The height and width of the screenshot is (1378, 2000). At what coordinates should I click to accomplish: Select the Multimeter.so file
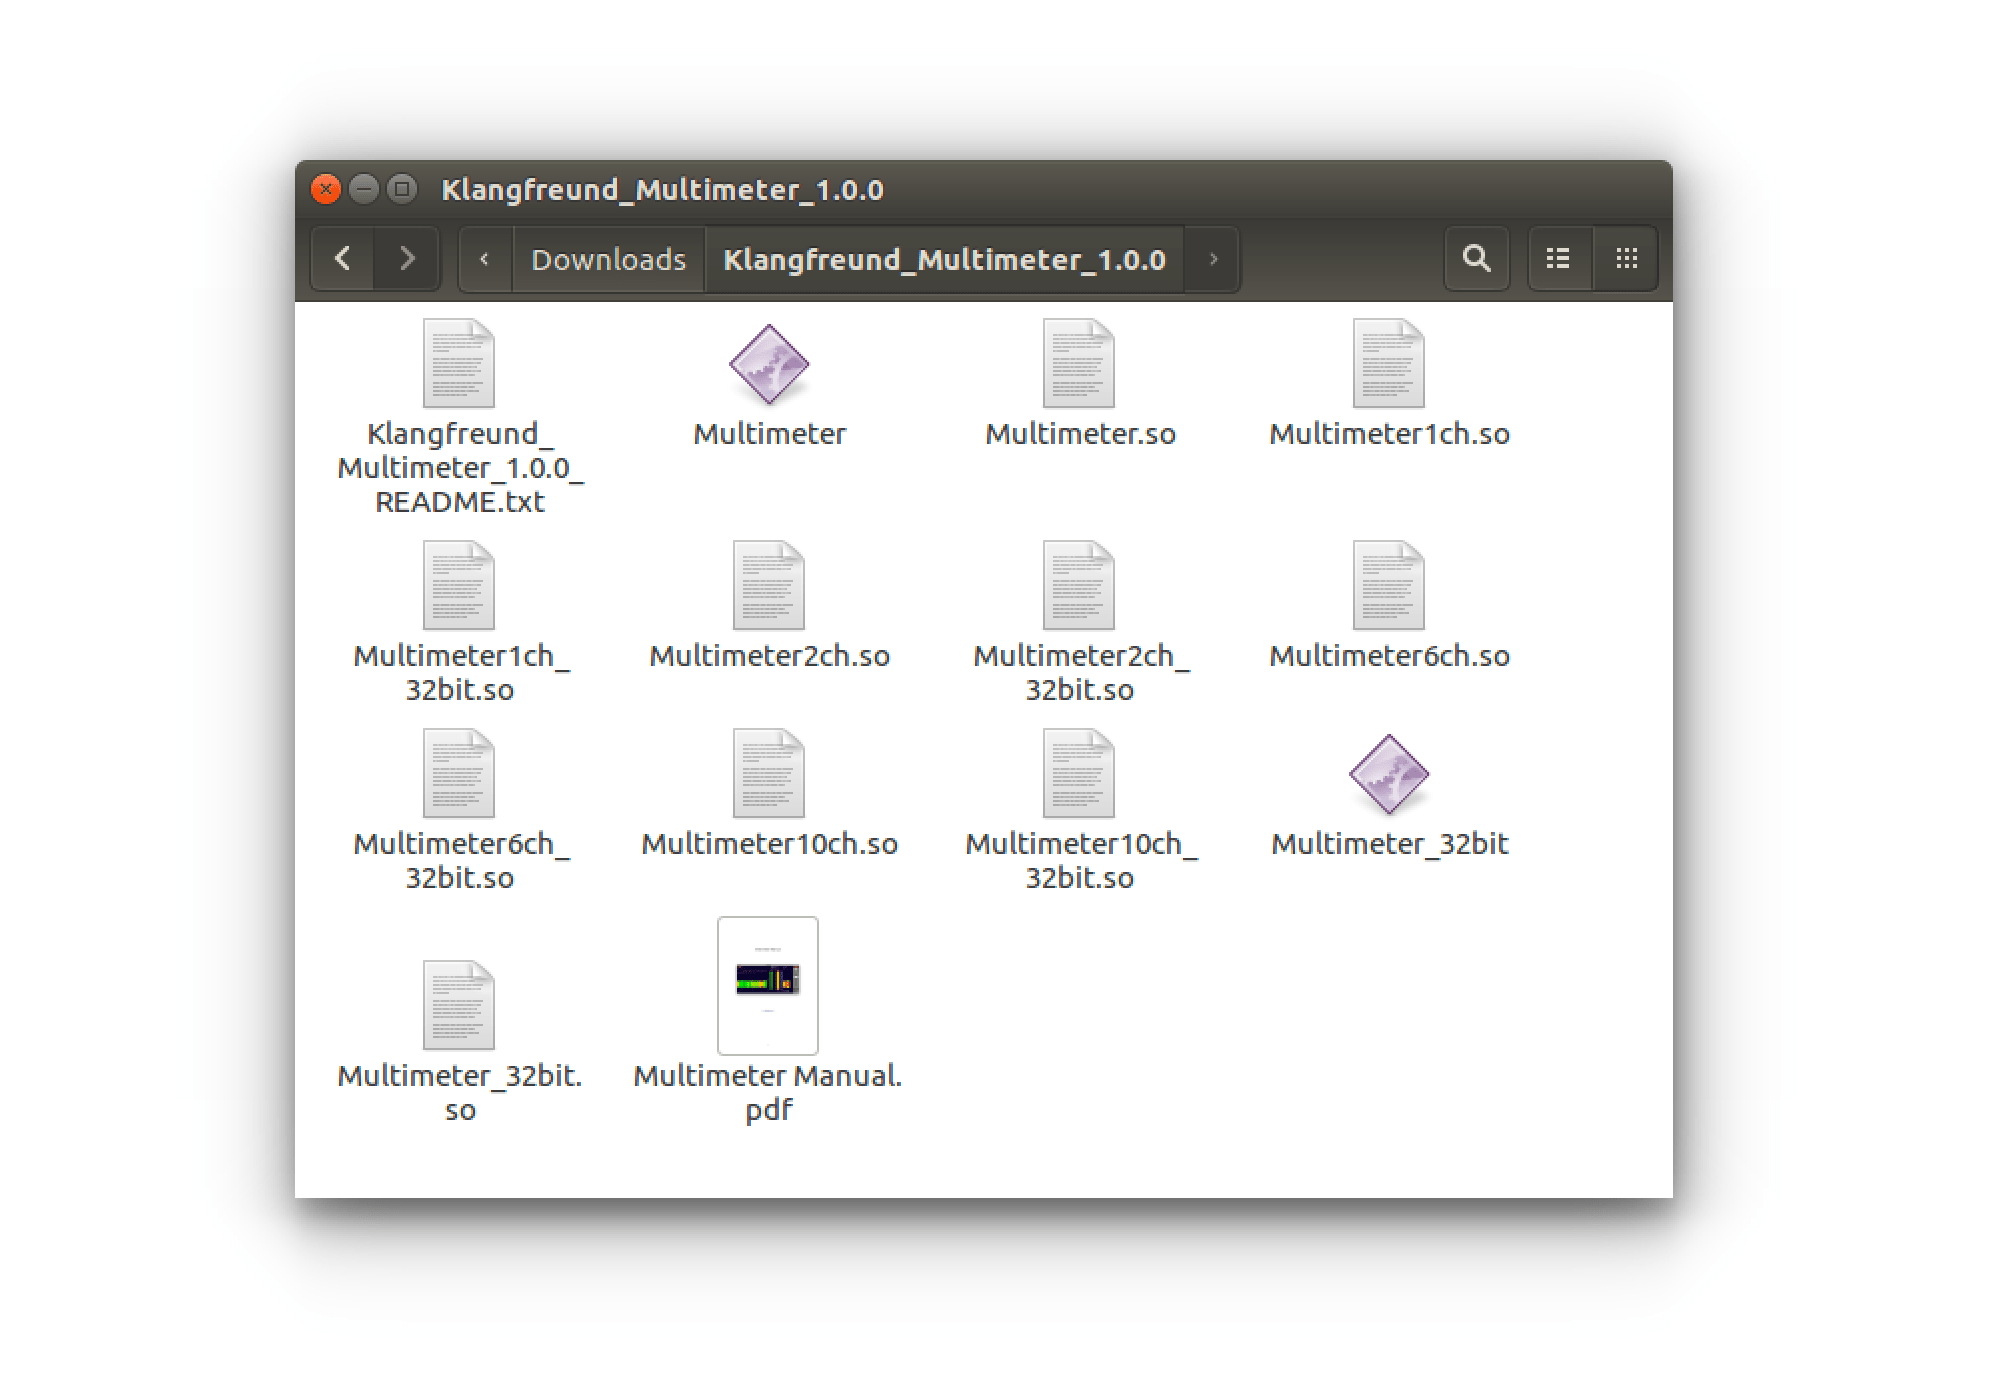[1078, 364]
